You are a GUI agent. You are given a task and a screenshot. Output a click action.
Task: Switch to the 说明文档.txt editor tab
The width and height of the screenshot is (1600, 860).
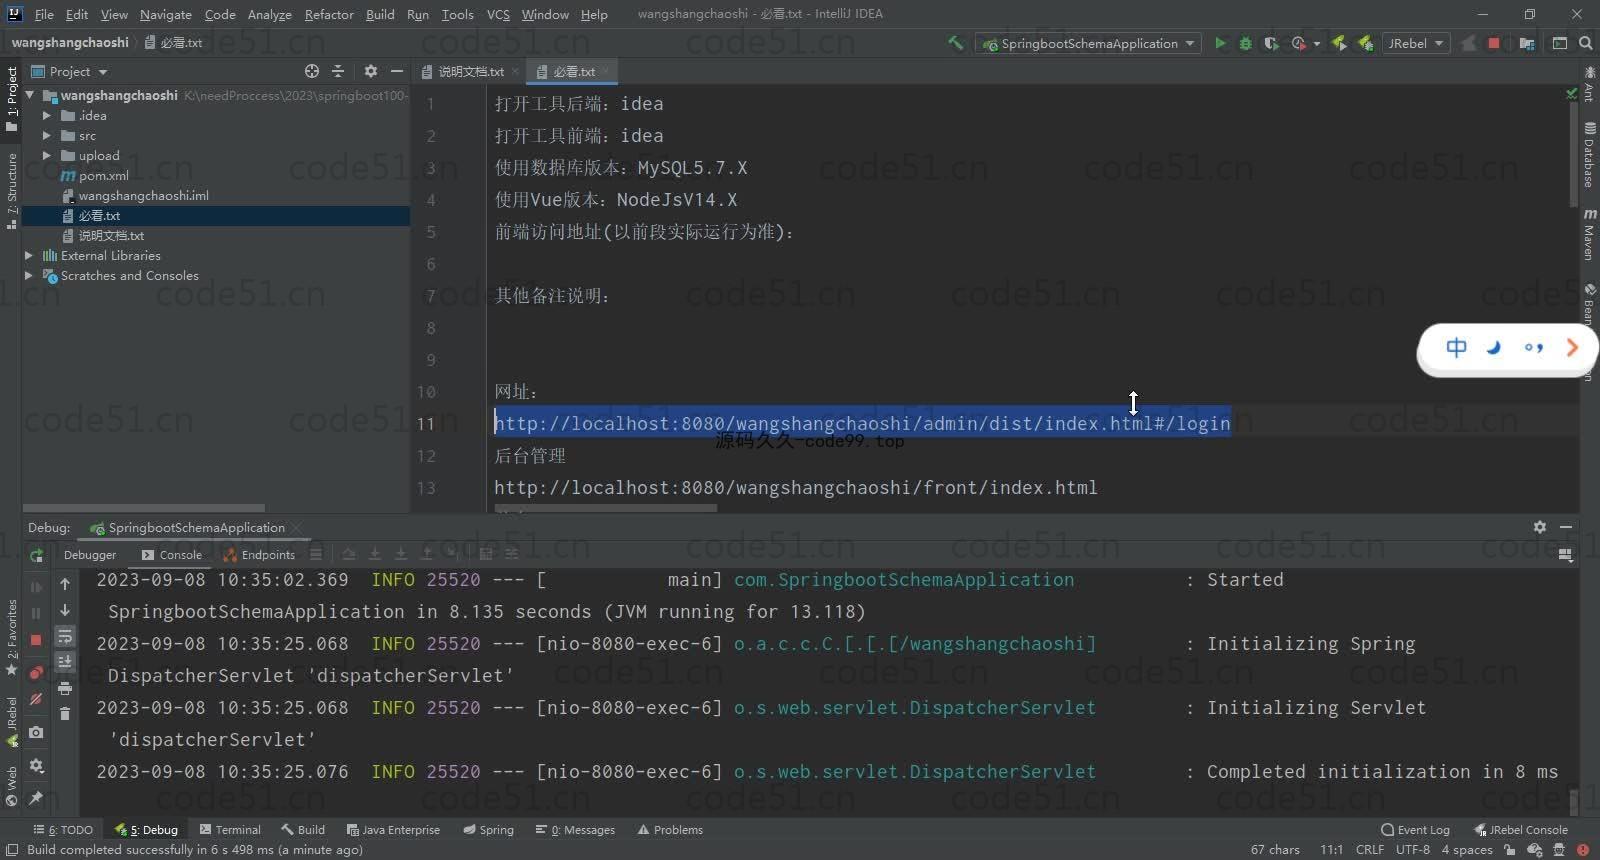coord(470,71)
